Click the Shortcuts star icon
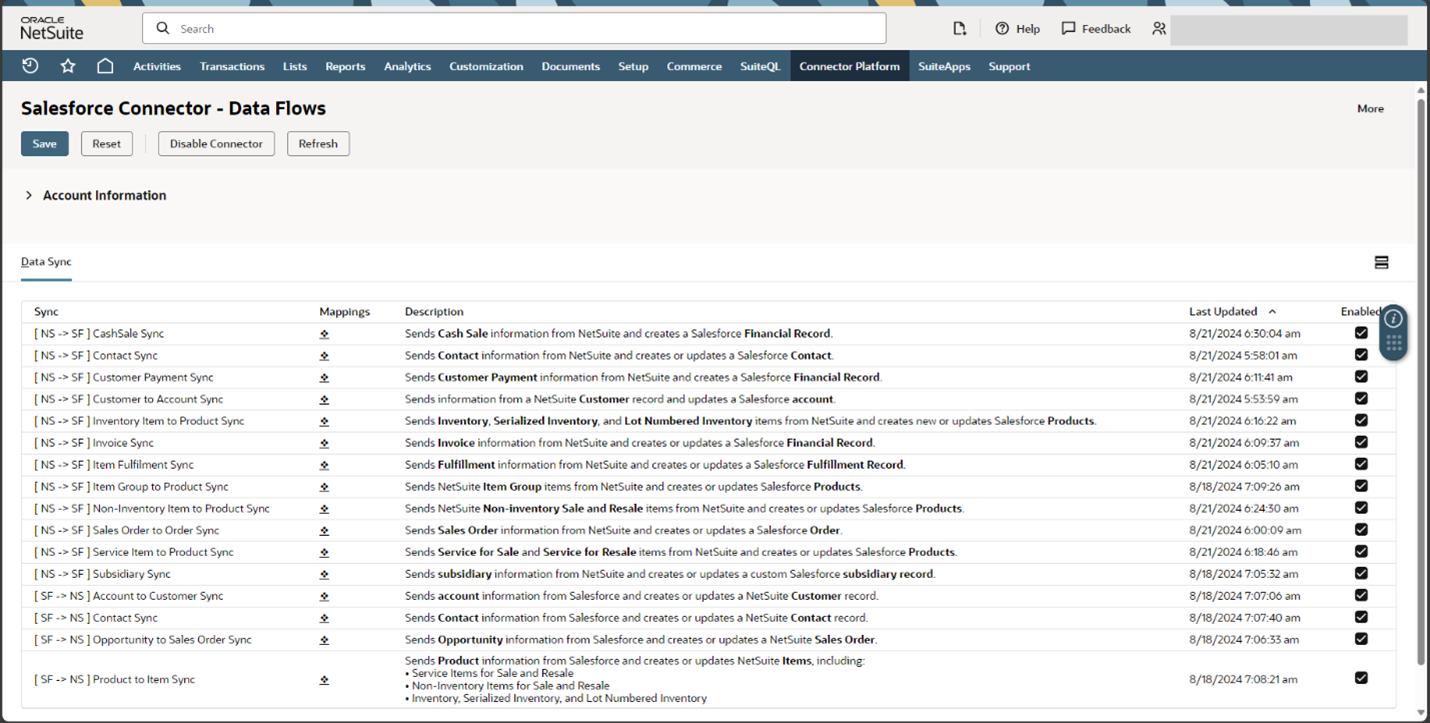The width and height of the screenshot is (1430, 723). (x=68, y=66)
